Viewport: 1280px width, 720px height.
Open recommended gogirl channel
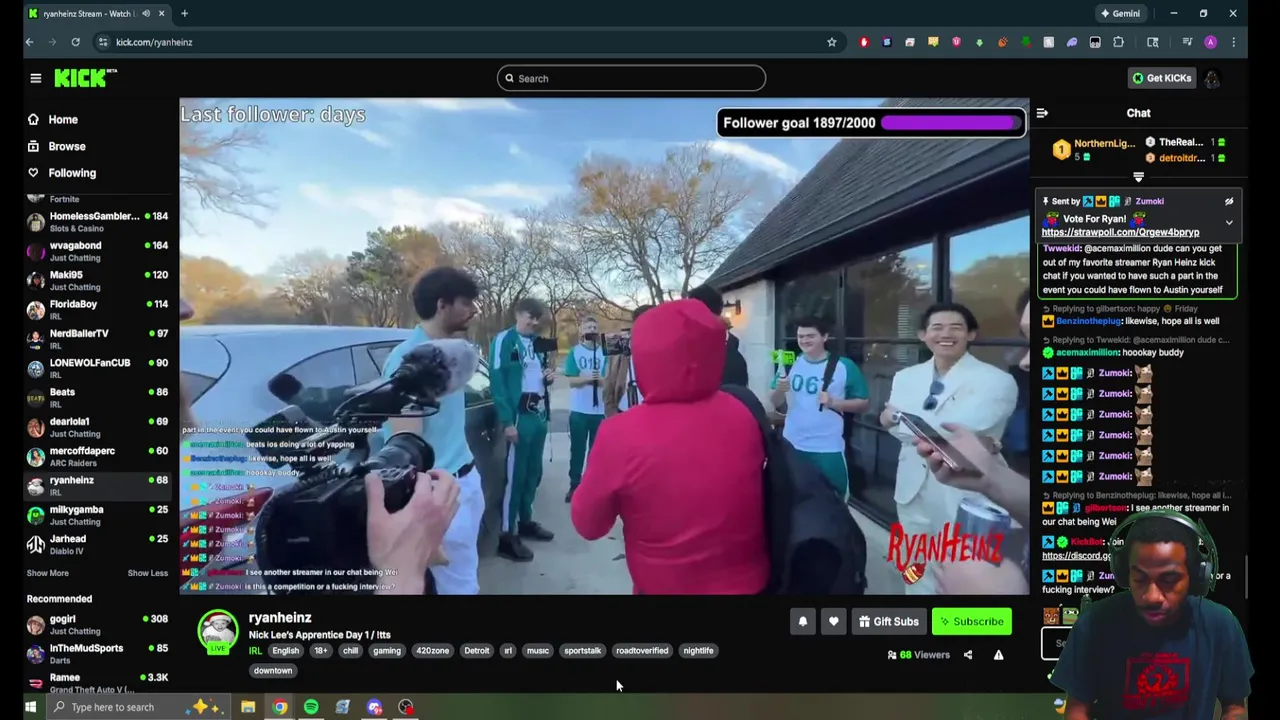pos(97,625)
